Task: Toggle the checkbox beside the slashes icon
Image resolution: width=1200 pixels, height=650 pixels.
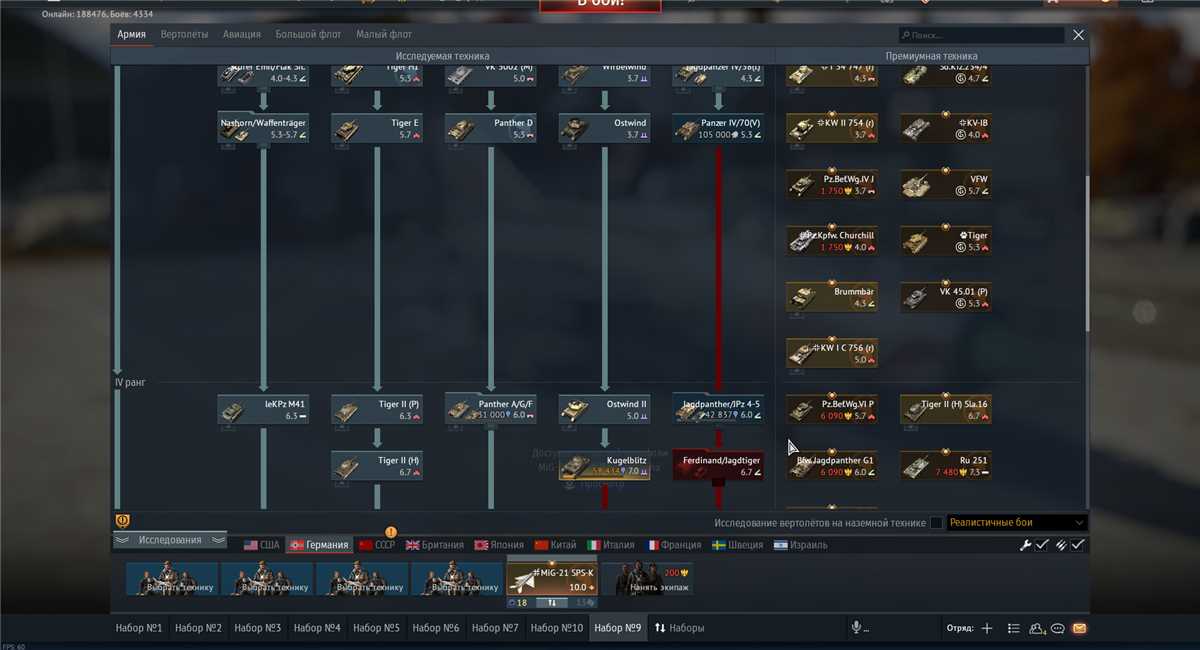Action: click(x=1078, y=544)
